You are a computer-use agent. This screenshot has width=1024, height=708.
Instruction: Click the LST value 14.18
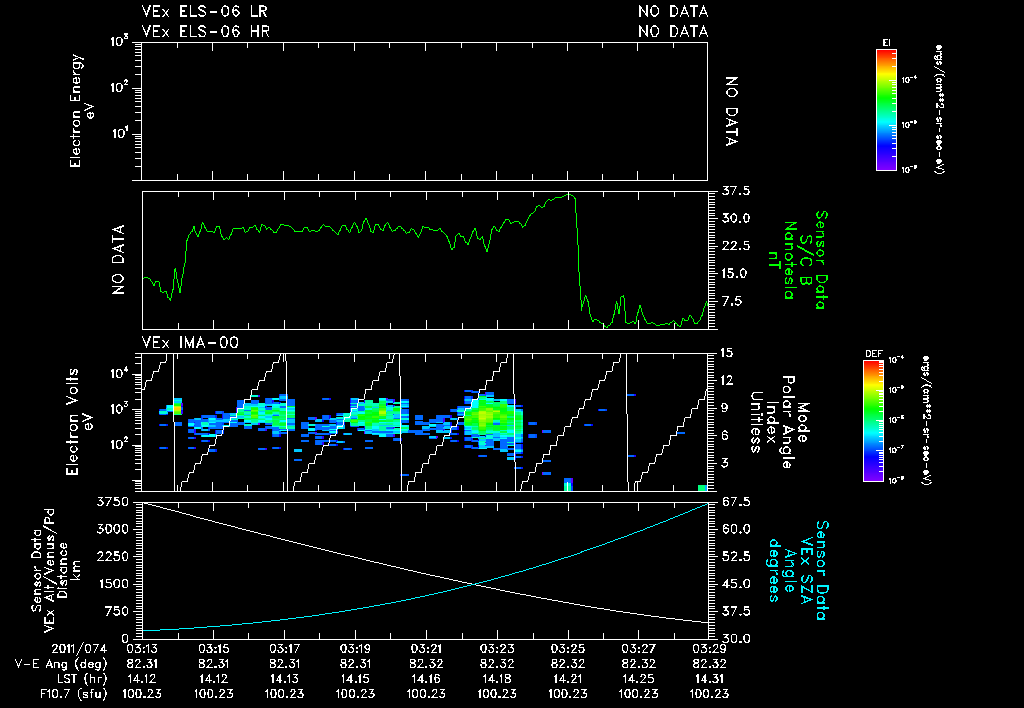(x=497, y=679)
